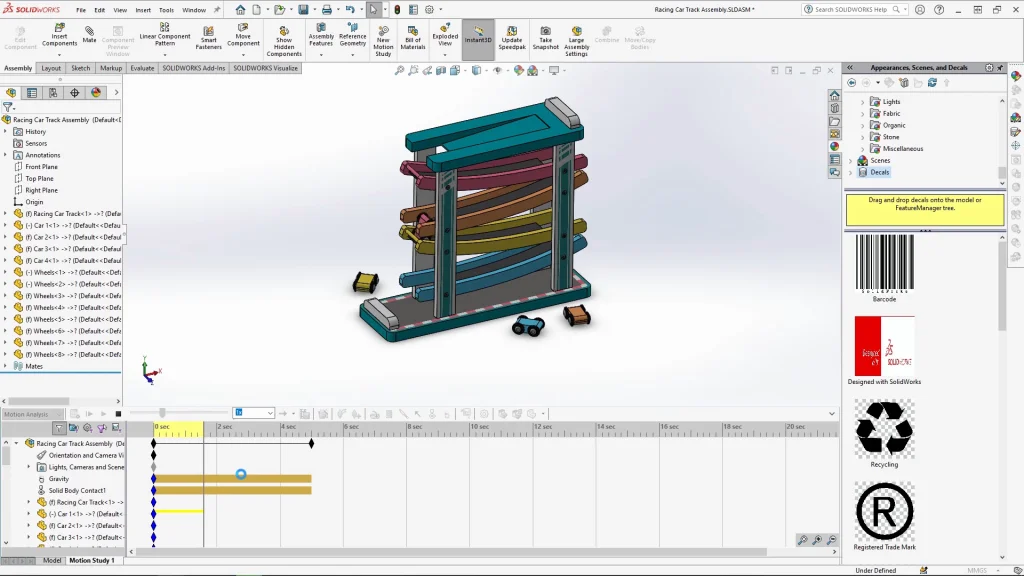
Task: Select the Recycling decal thumbnail
Action: coord(884,428)
